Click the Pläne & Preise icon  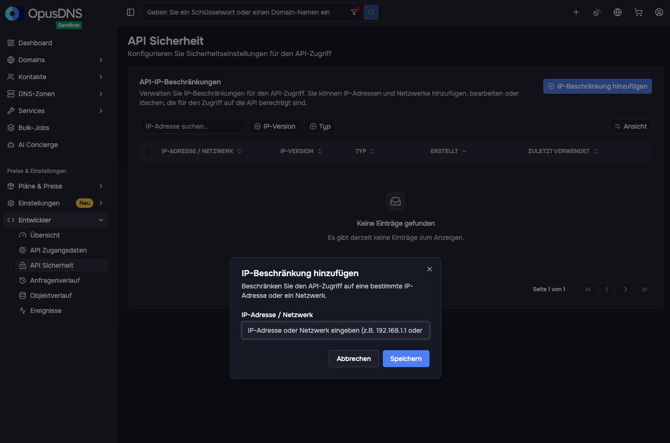(x=11, y=186)
